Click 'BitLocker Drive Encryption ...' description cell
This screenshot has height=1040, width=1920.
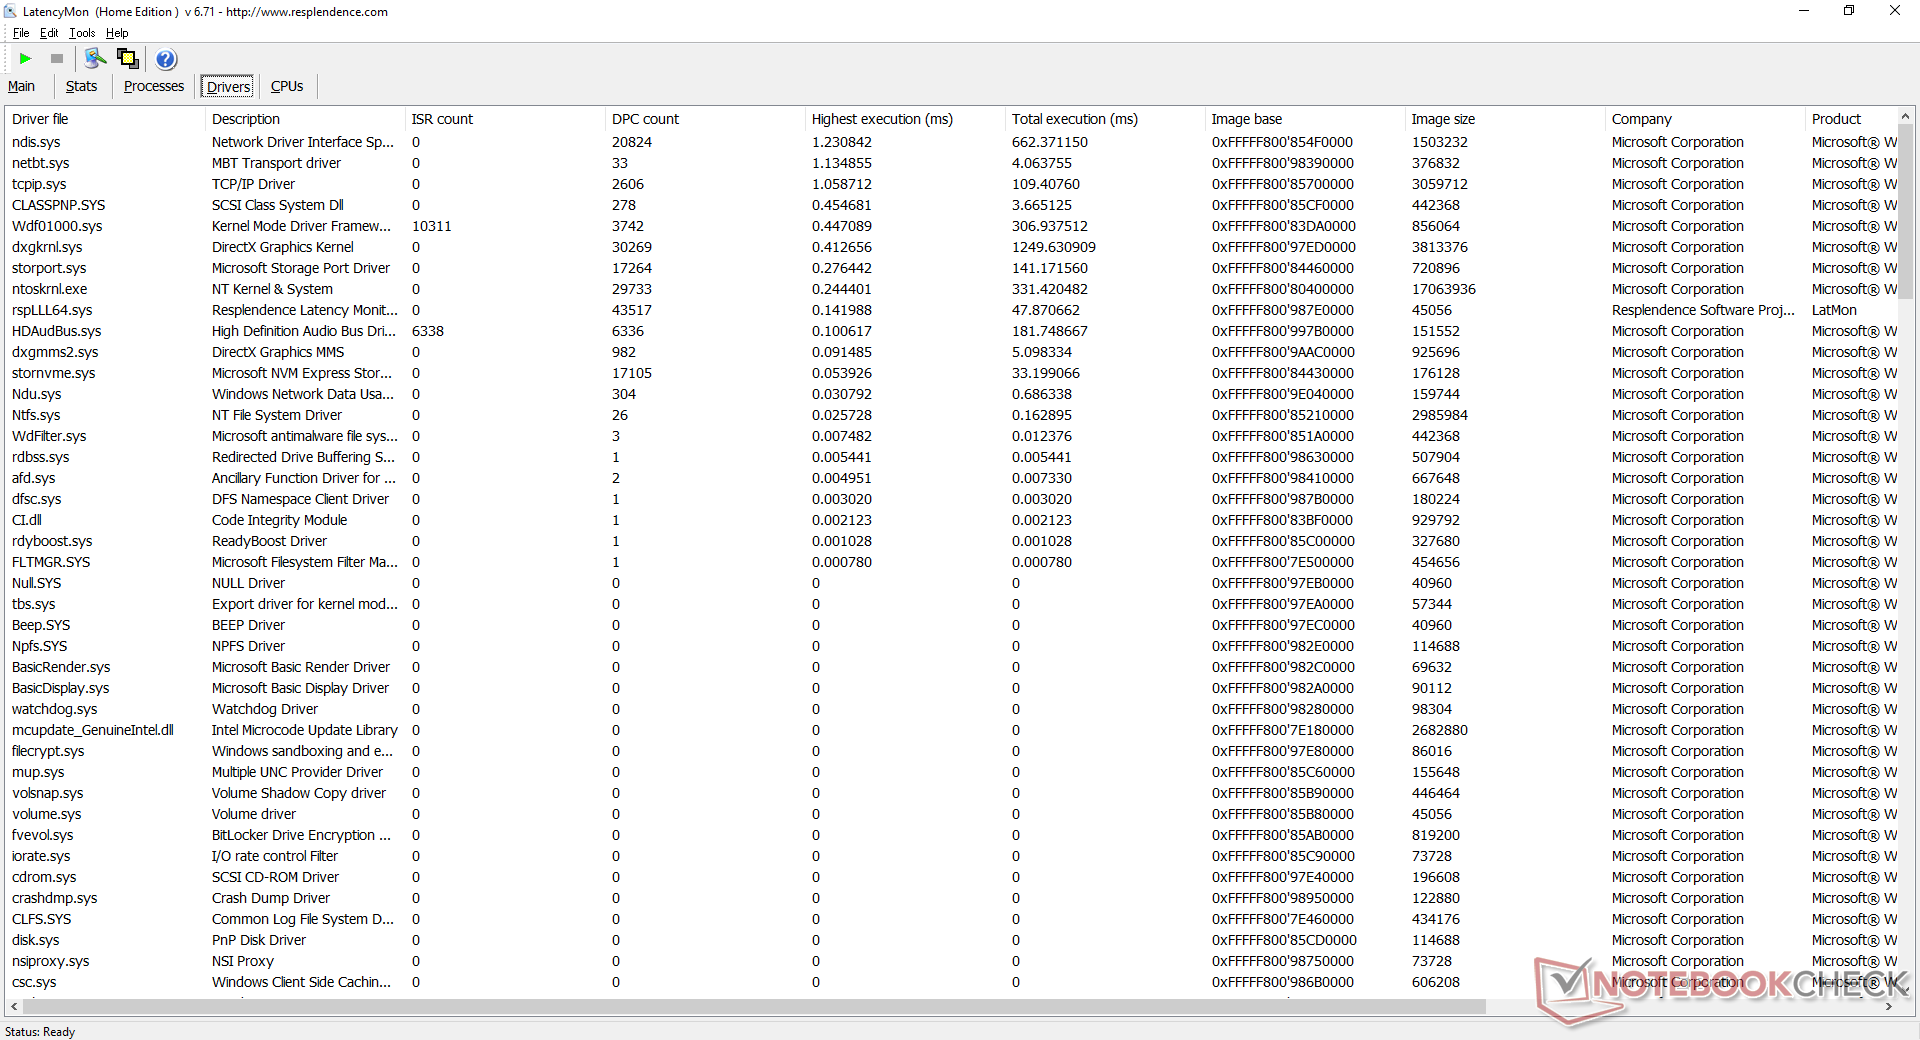click(301, 835)
